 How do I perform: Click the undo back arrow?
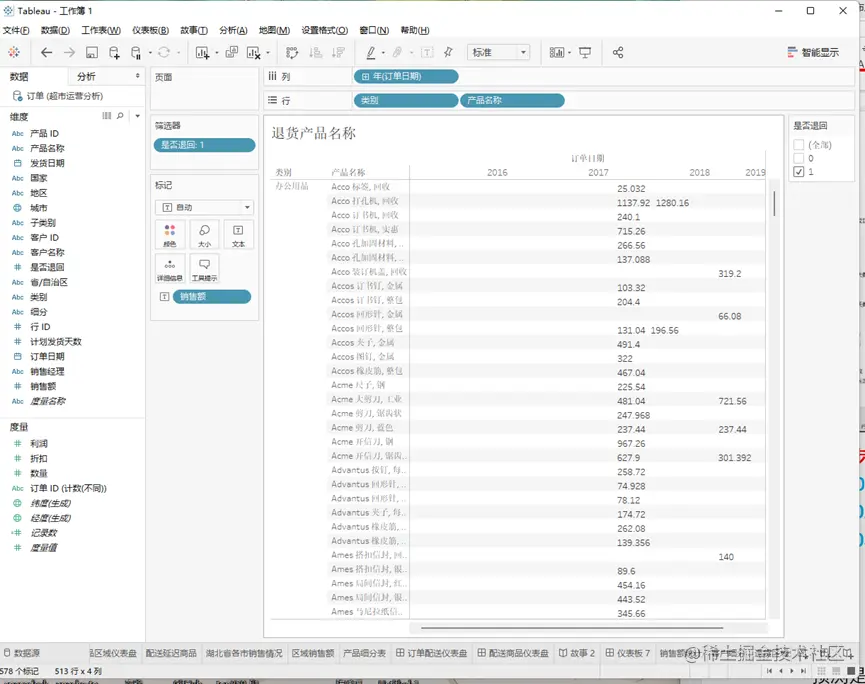point(46,52)
